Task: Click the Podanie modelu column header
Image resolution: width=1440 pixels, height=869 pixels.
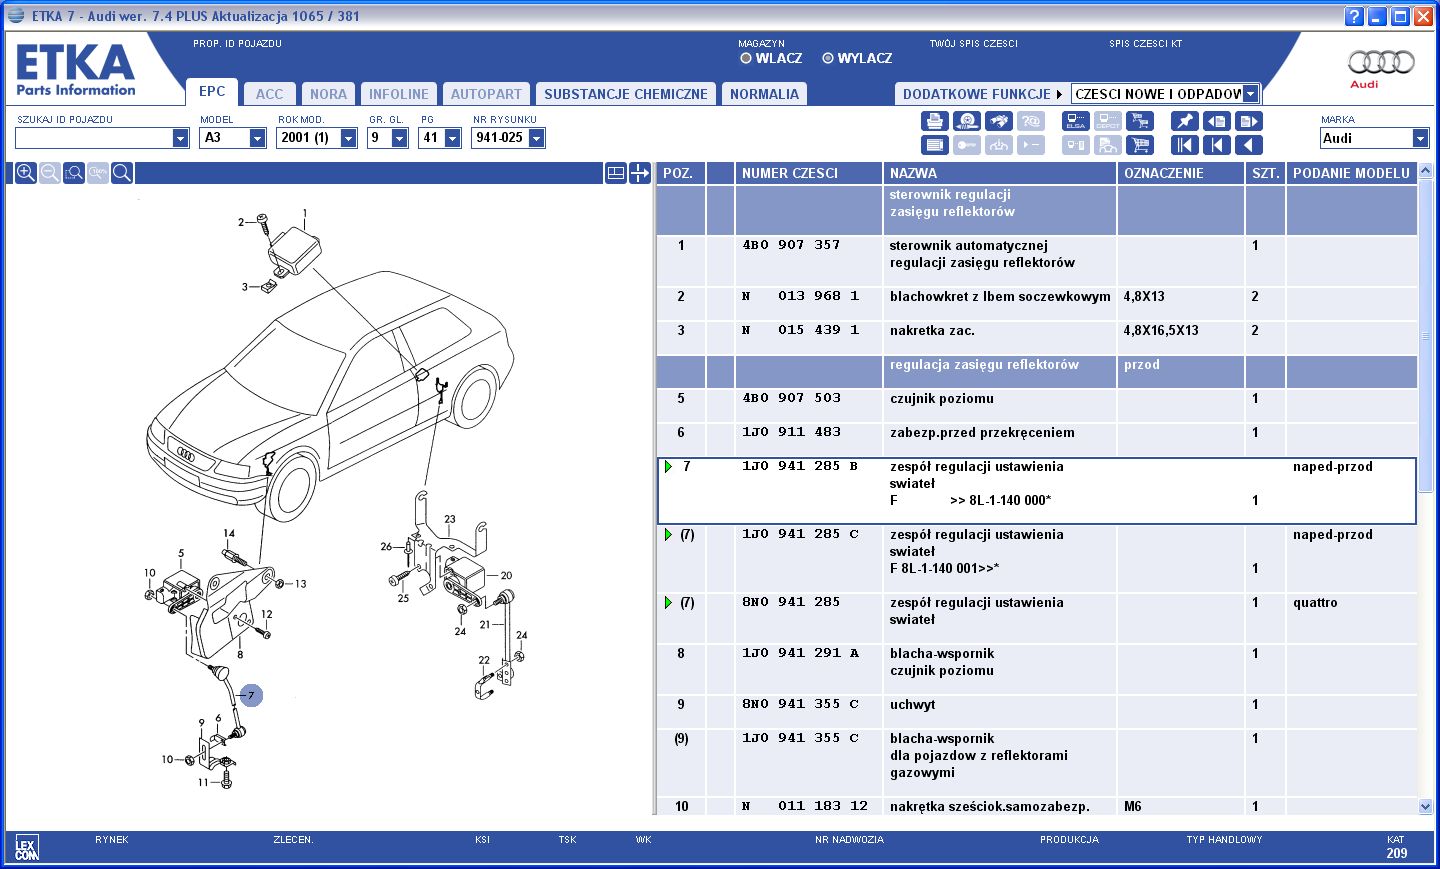Action: [1352, 173]
